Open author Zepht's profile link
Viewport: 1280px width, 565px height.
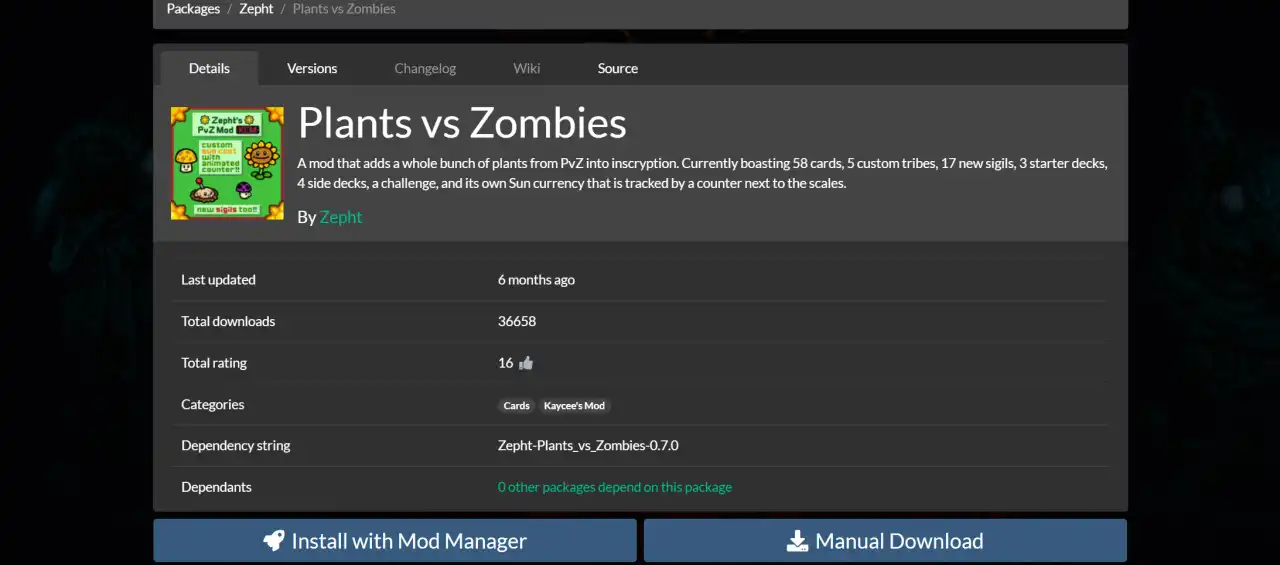tap(341, 217)
